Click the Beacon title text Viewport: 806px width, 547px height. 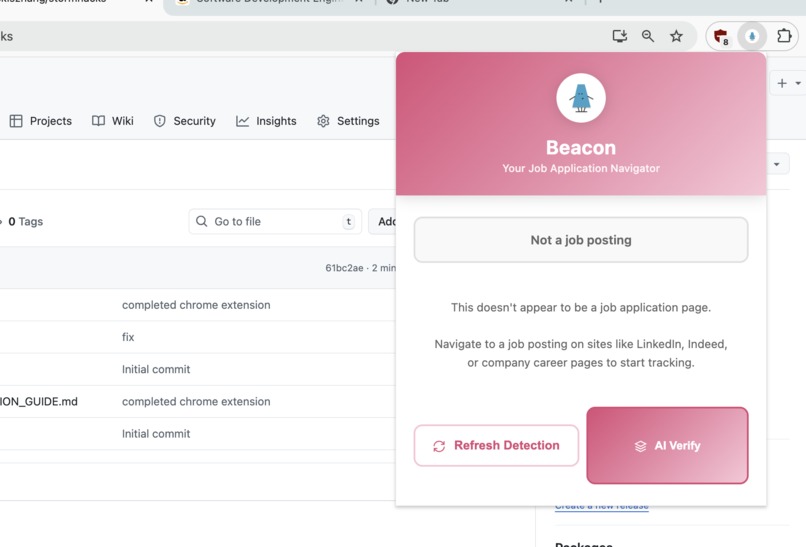click(x=581, y=148)
